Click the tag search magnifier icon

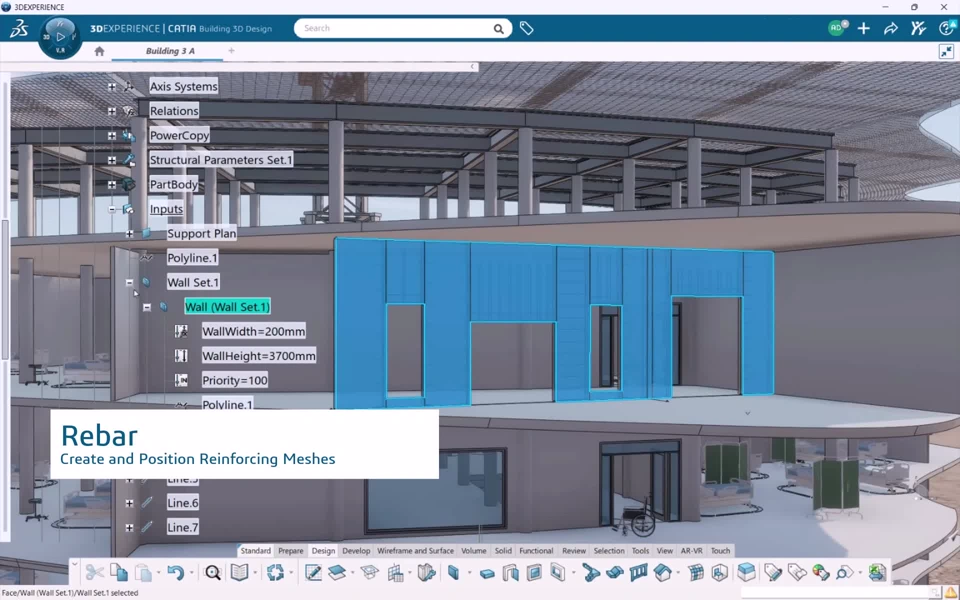(844, 572)
